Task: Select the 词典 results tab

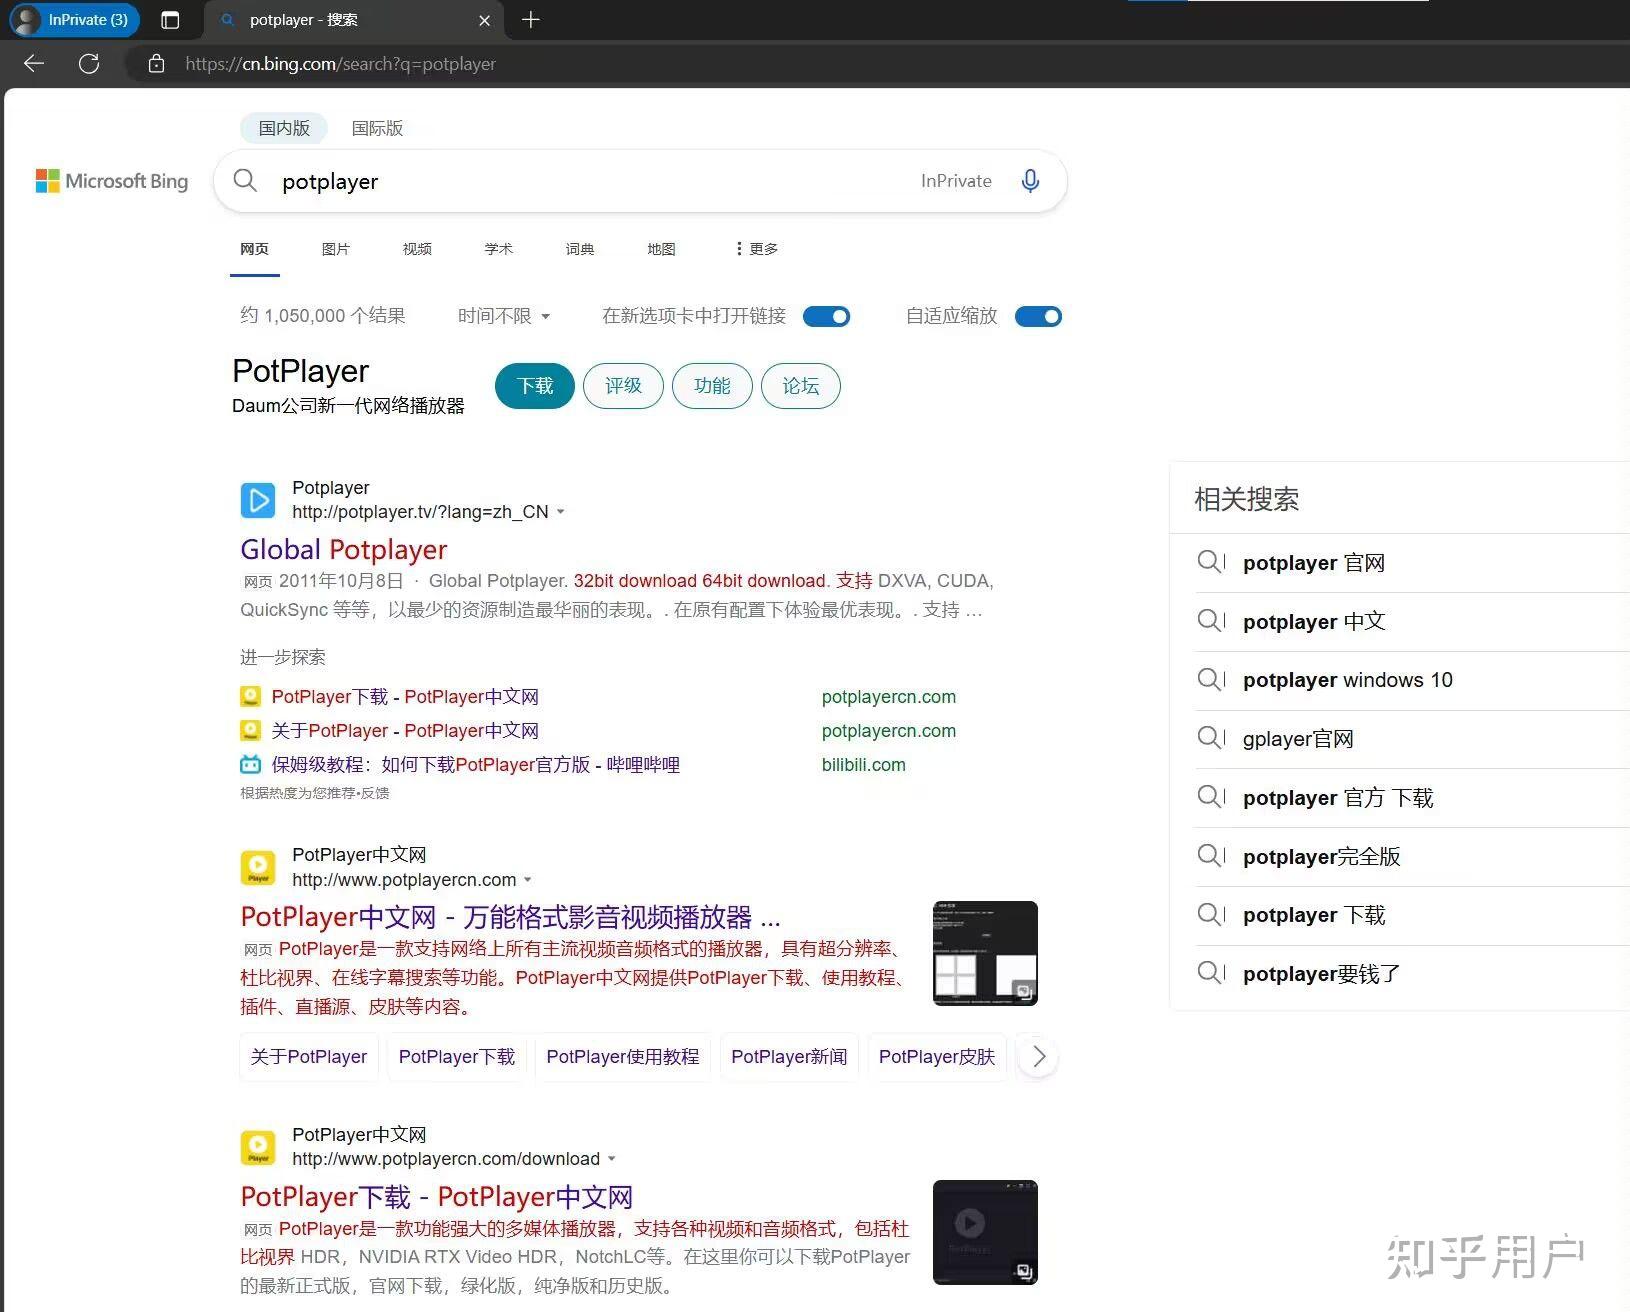Action: [x=580, y=249]
